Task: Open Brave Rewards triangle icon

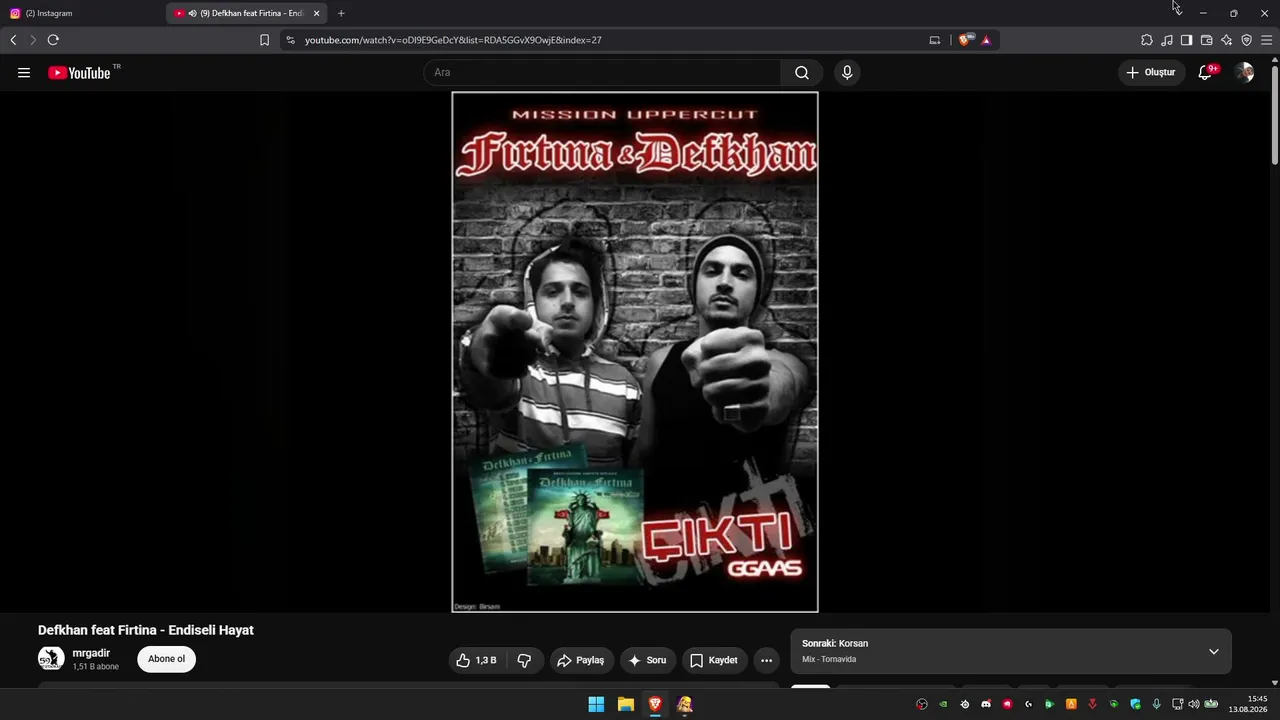Action: 986,40
